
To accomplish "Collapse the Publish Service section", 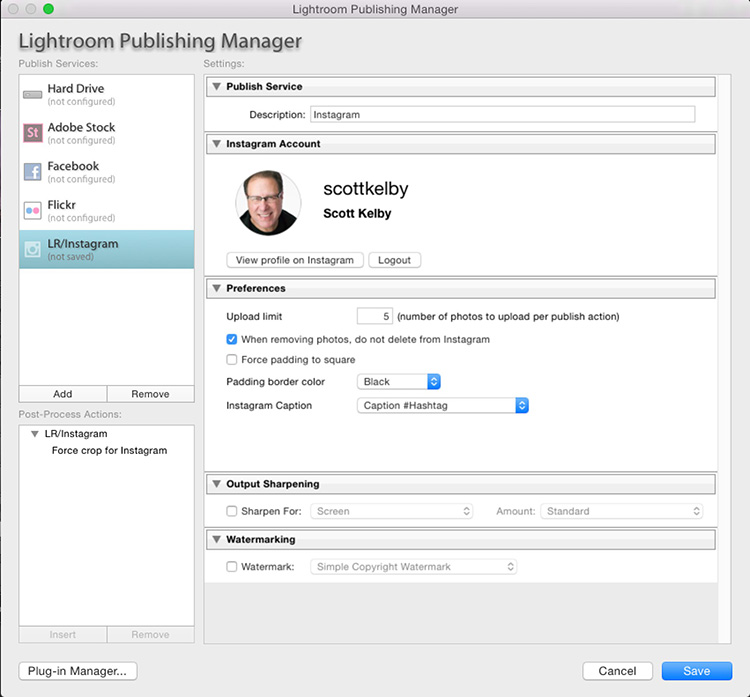I will point(217,87).
